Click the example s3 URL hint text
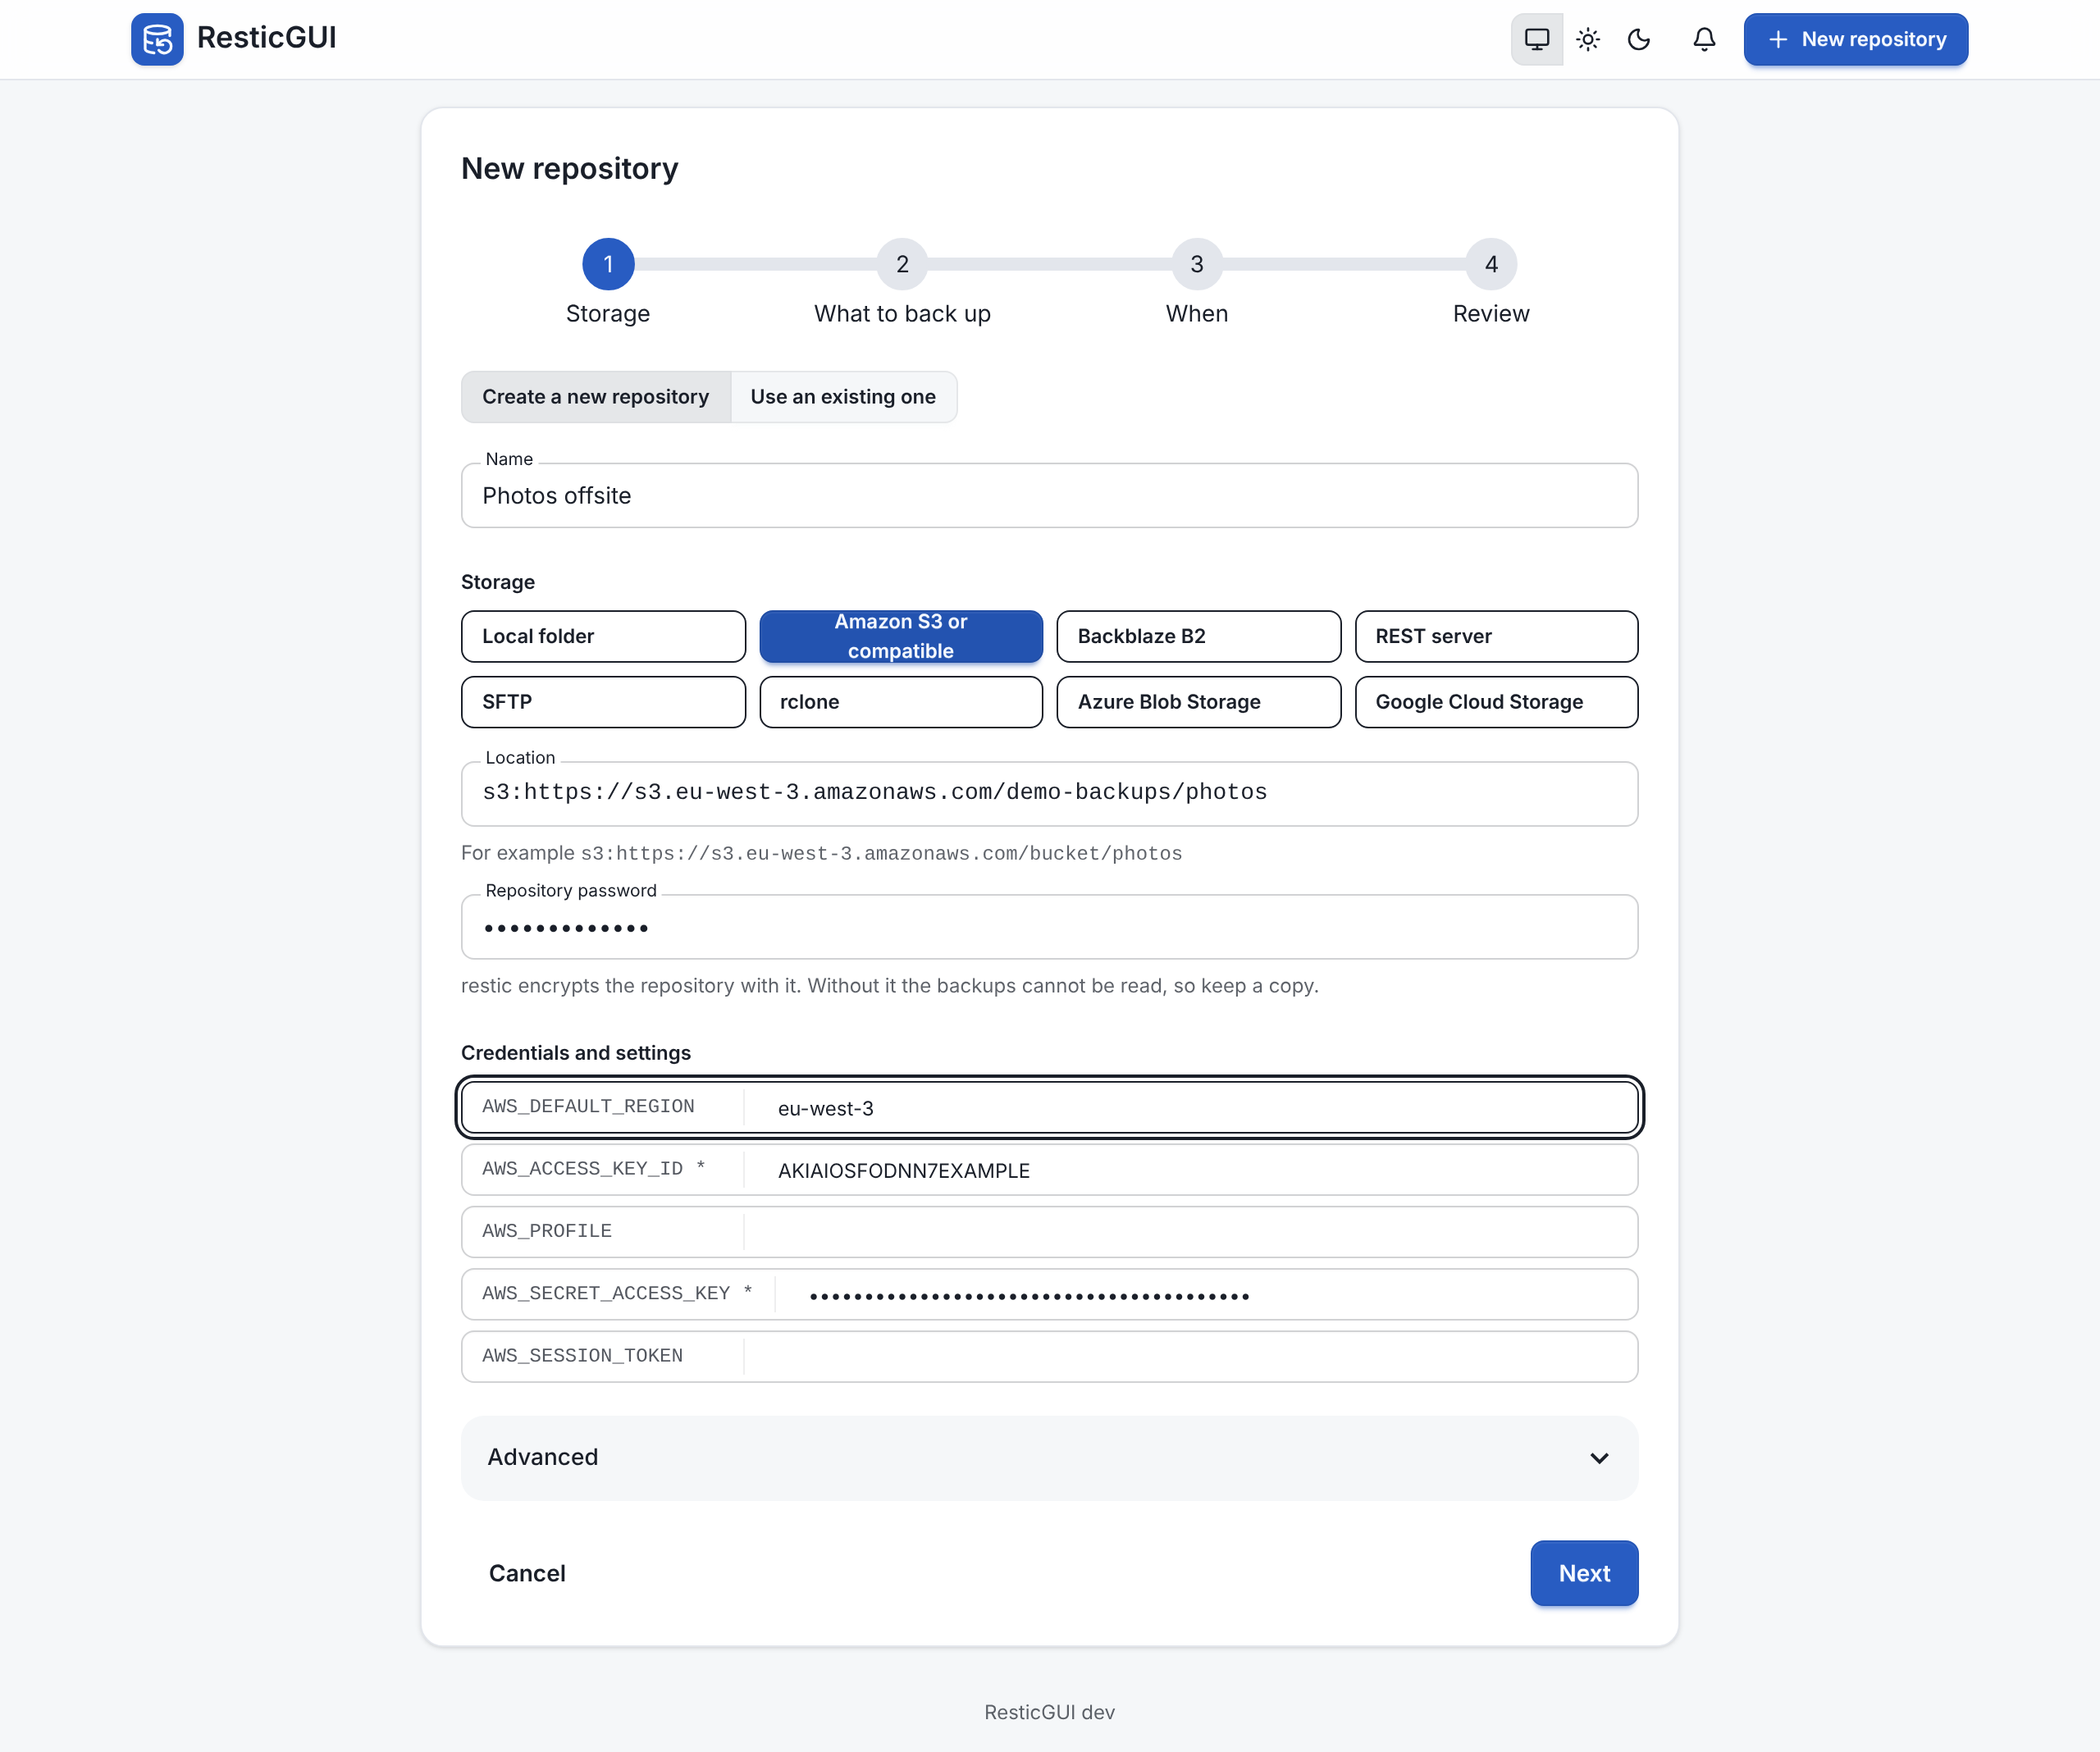2100x1752 pixels. pos(881,853)
